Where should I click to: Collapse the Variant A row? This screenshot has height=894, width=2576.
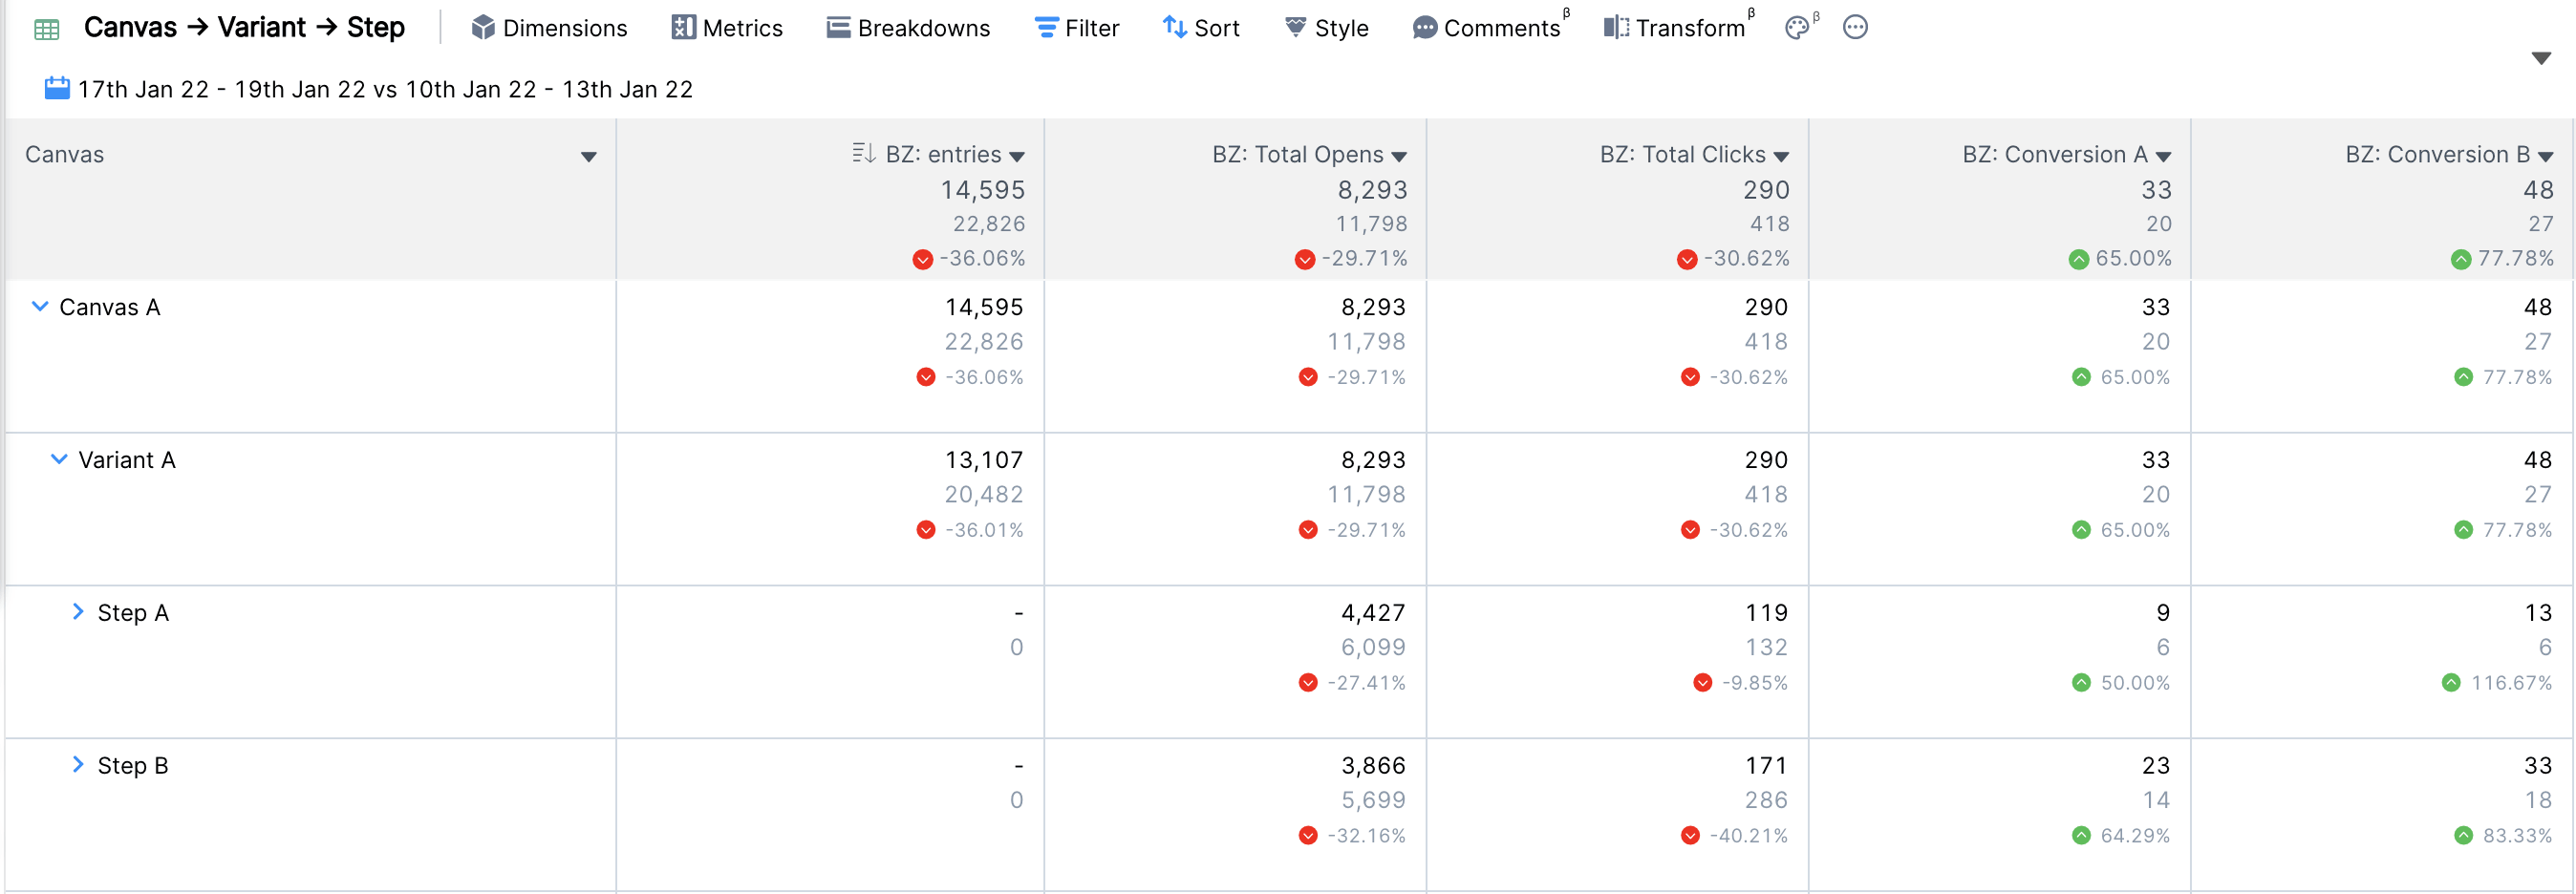point(59,459)
